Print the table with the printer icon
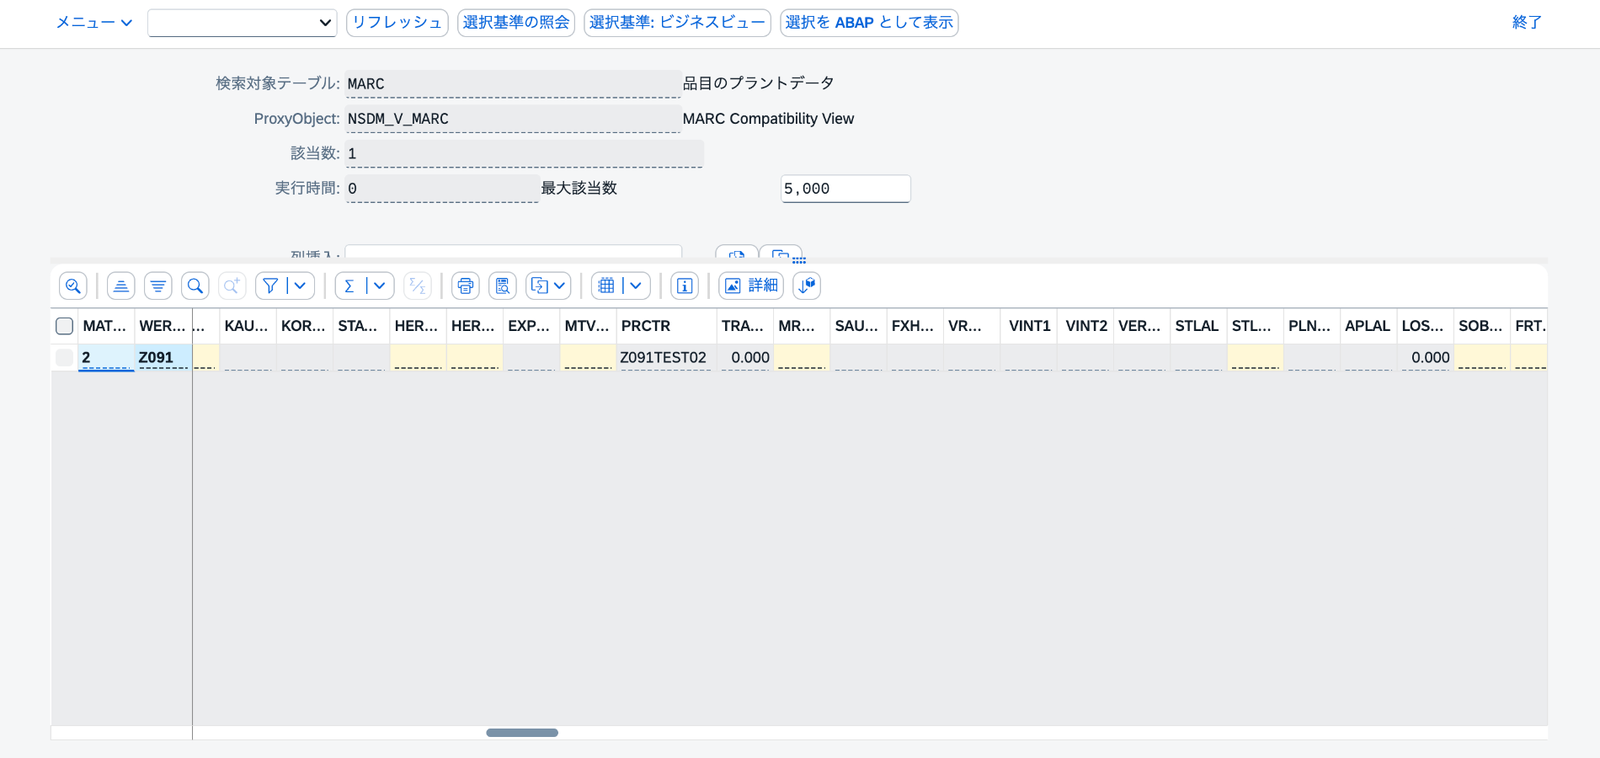 pos(465,286)
